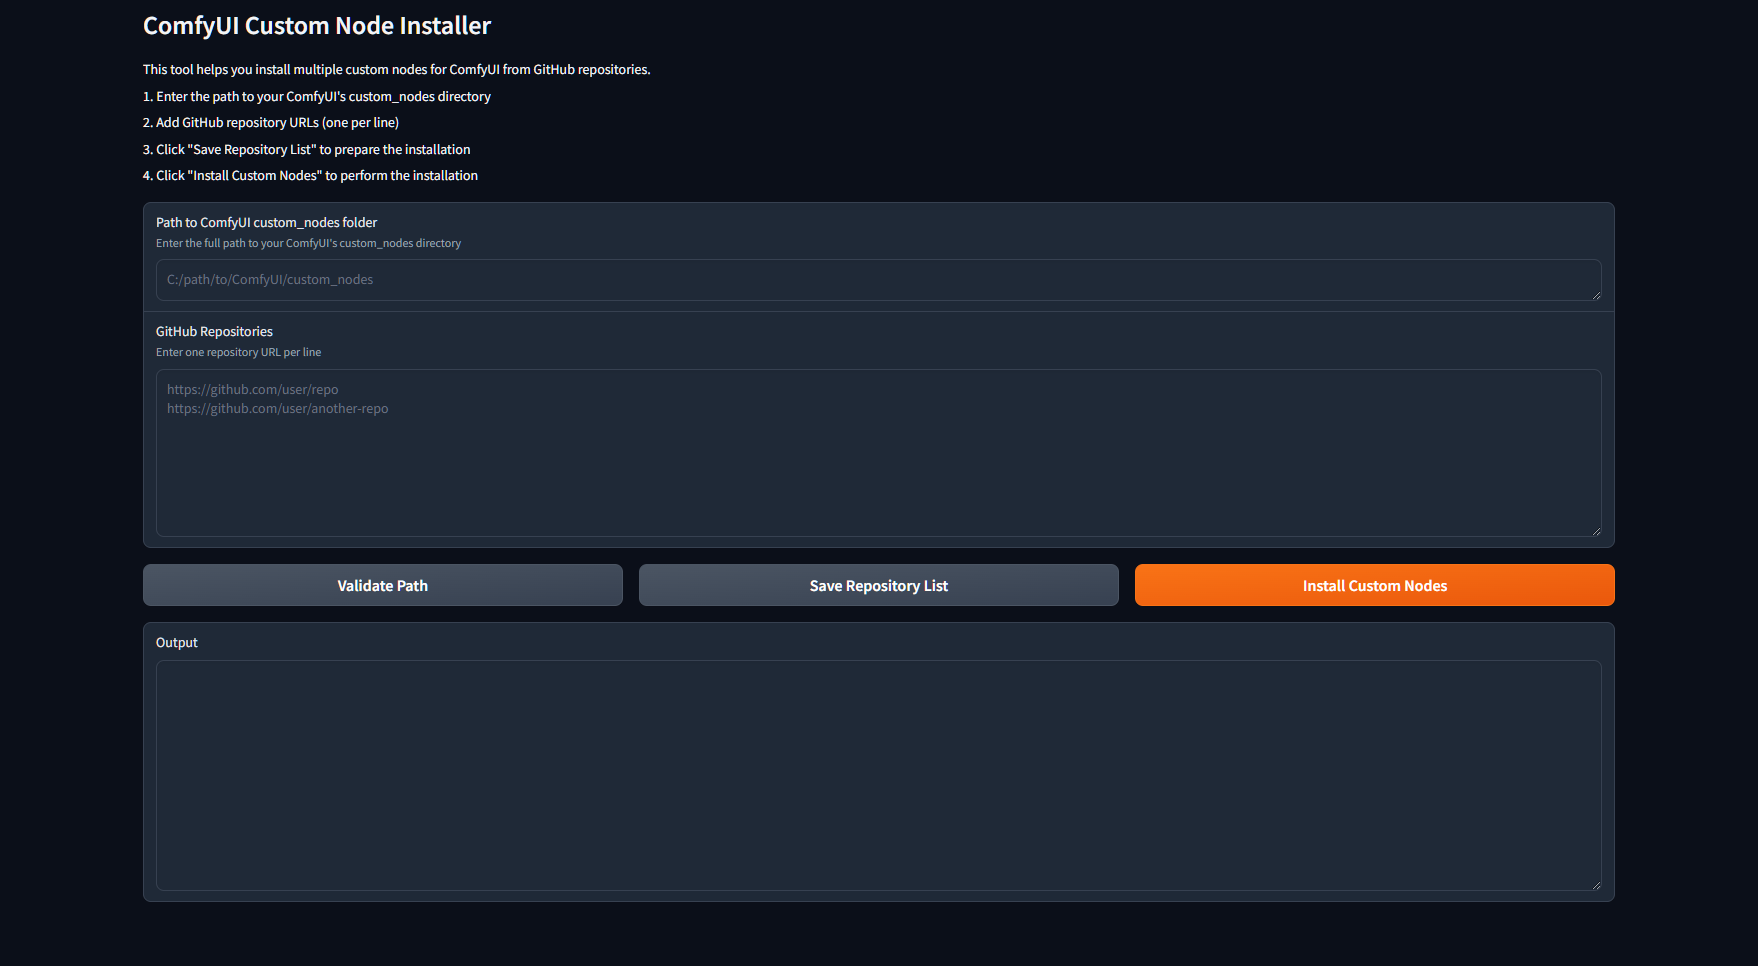This screenshot has width=1758, height=966.
Task: Click step 3 "Save Repository List" instruction
Action: [x=306, y=149]
